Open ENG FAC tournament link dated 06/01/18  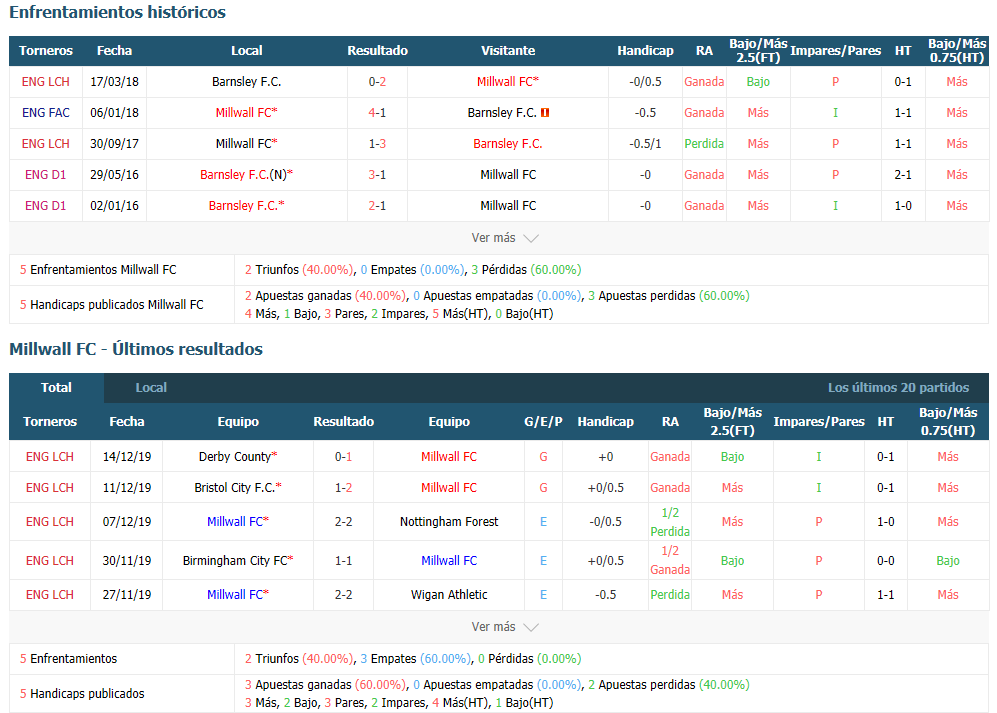tap(46, 113)
